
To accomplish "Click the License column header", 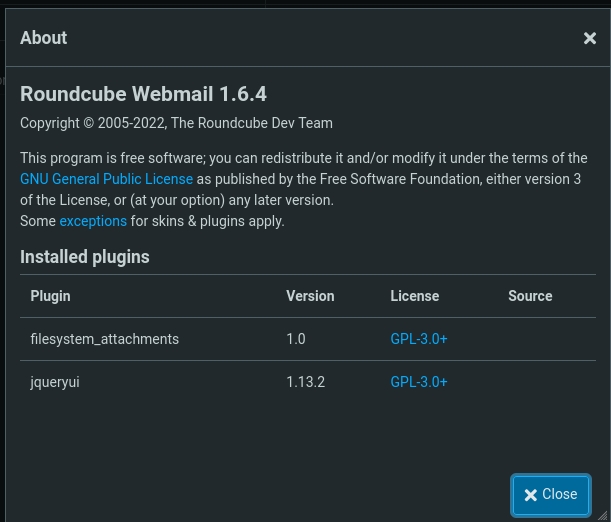I will (414, 296).
